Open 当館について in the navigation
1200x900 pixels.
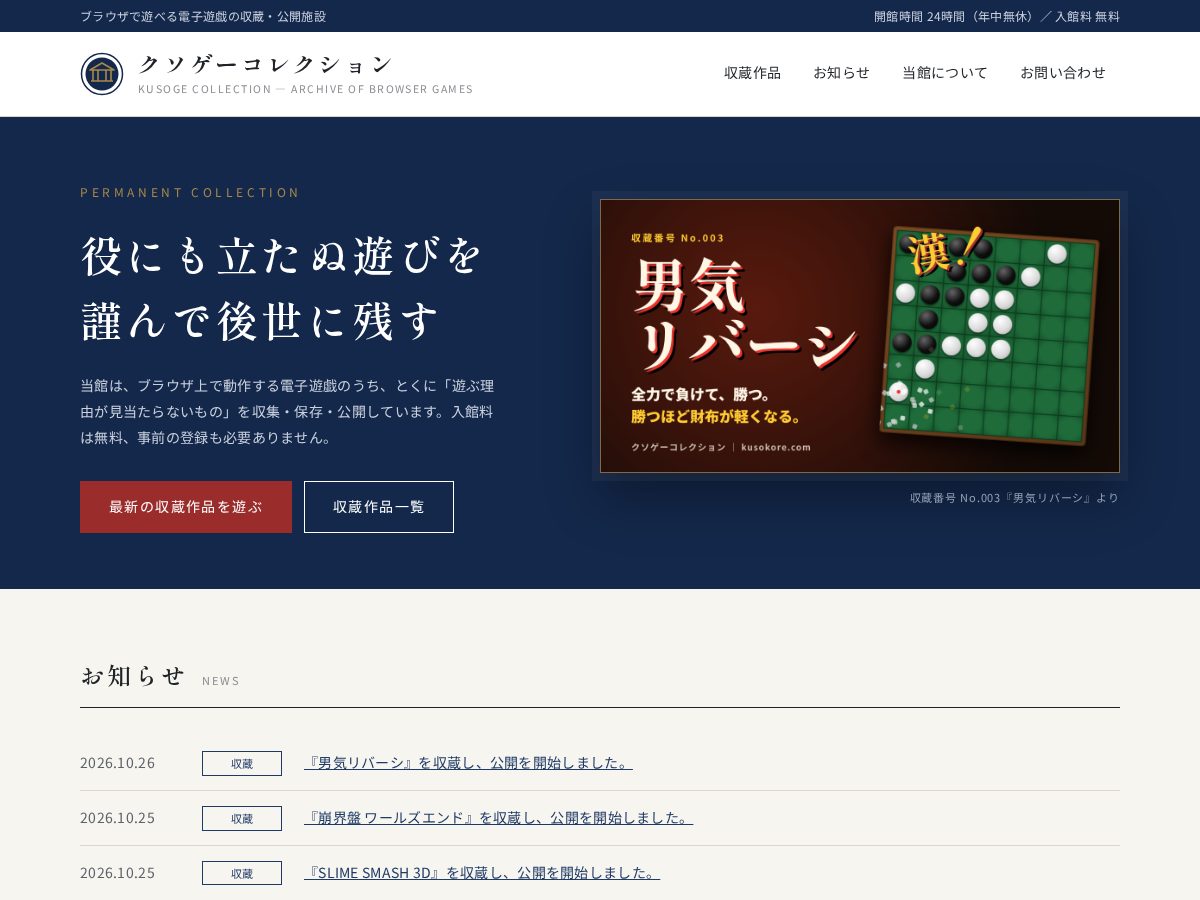coord(945,72)
